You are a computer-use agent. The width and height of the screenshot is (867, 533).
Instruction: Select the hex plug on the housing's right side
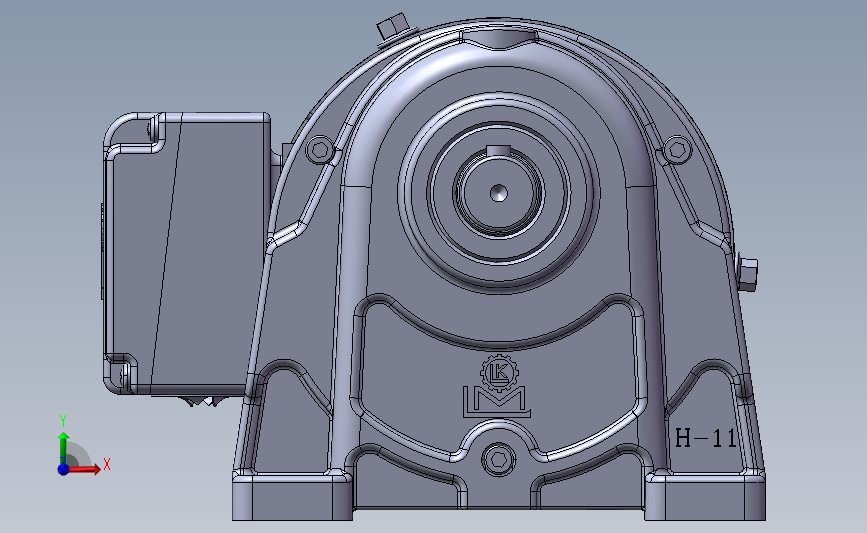747,274
